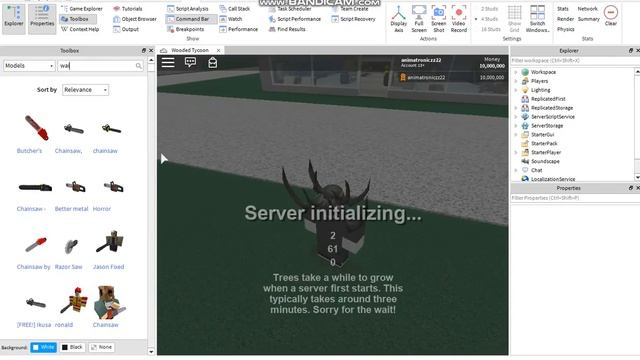Enter Full Screen mode

pyautogui.click(x=419, y=19)
